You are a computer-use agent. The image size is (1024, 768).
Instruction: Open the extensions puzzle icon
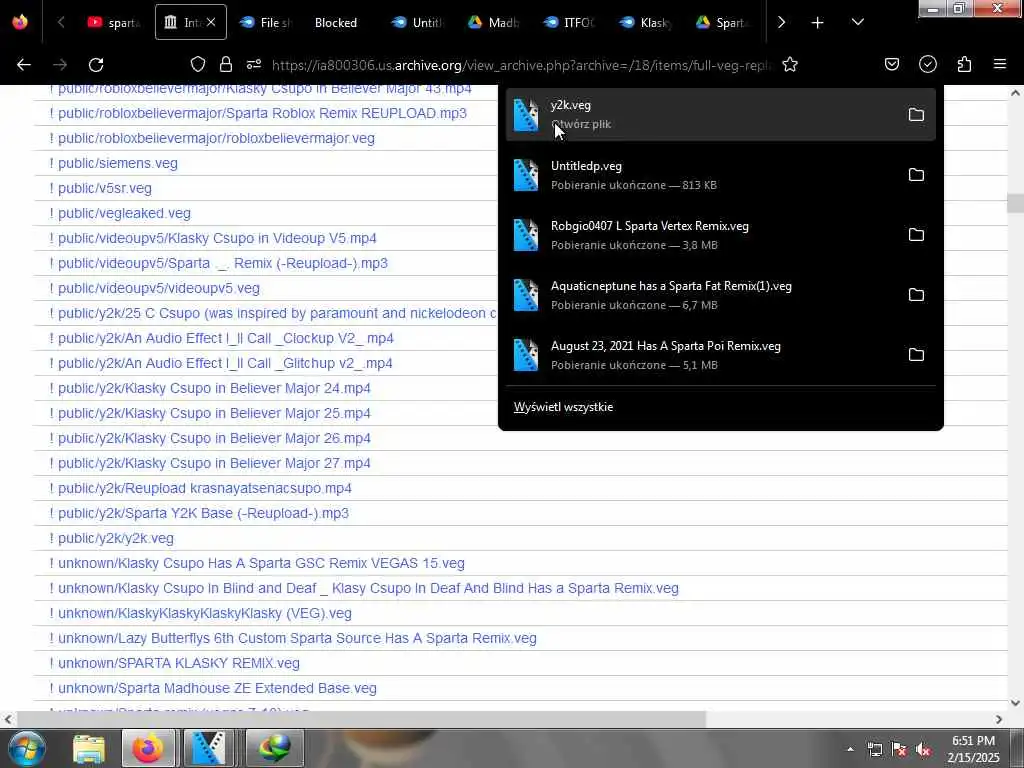point(965,64)
